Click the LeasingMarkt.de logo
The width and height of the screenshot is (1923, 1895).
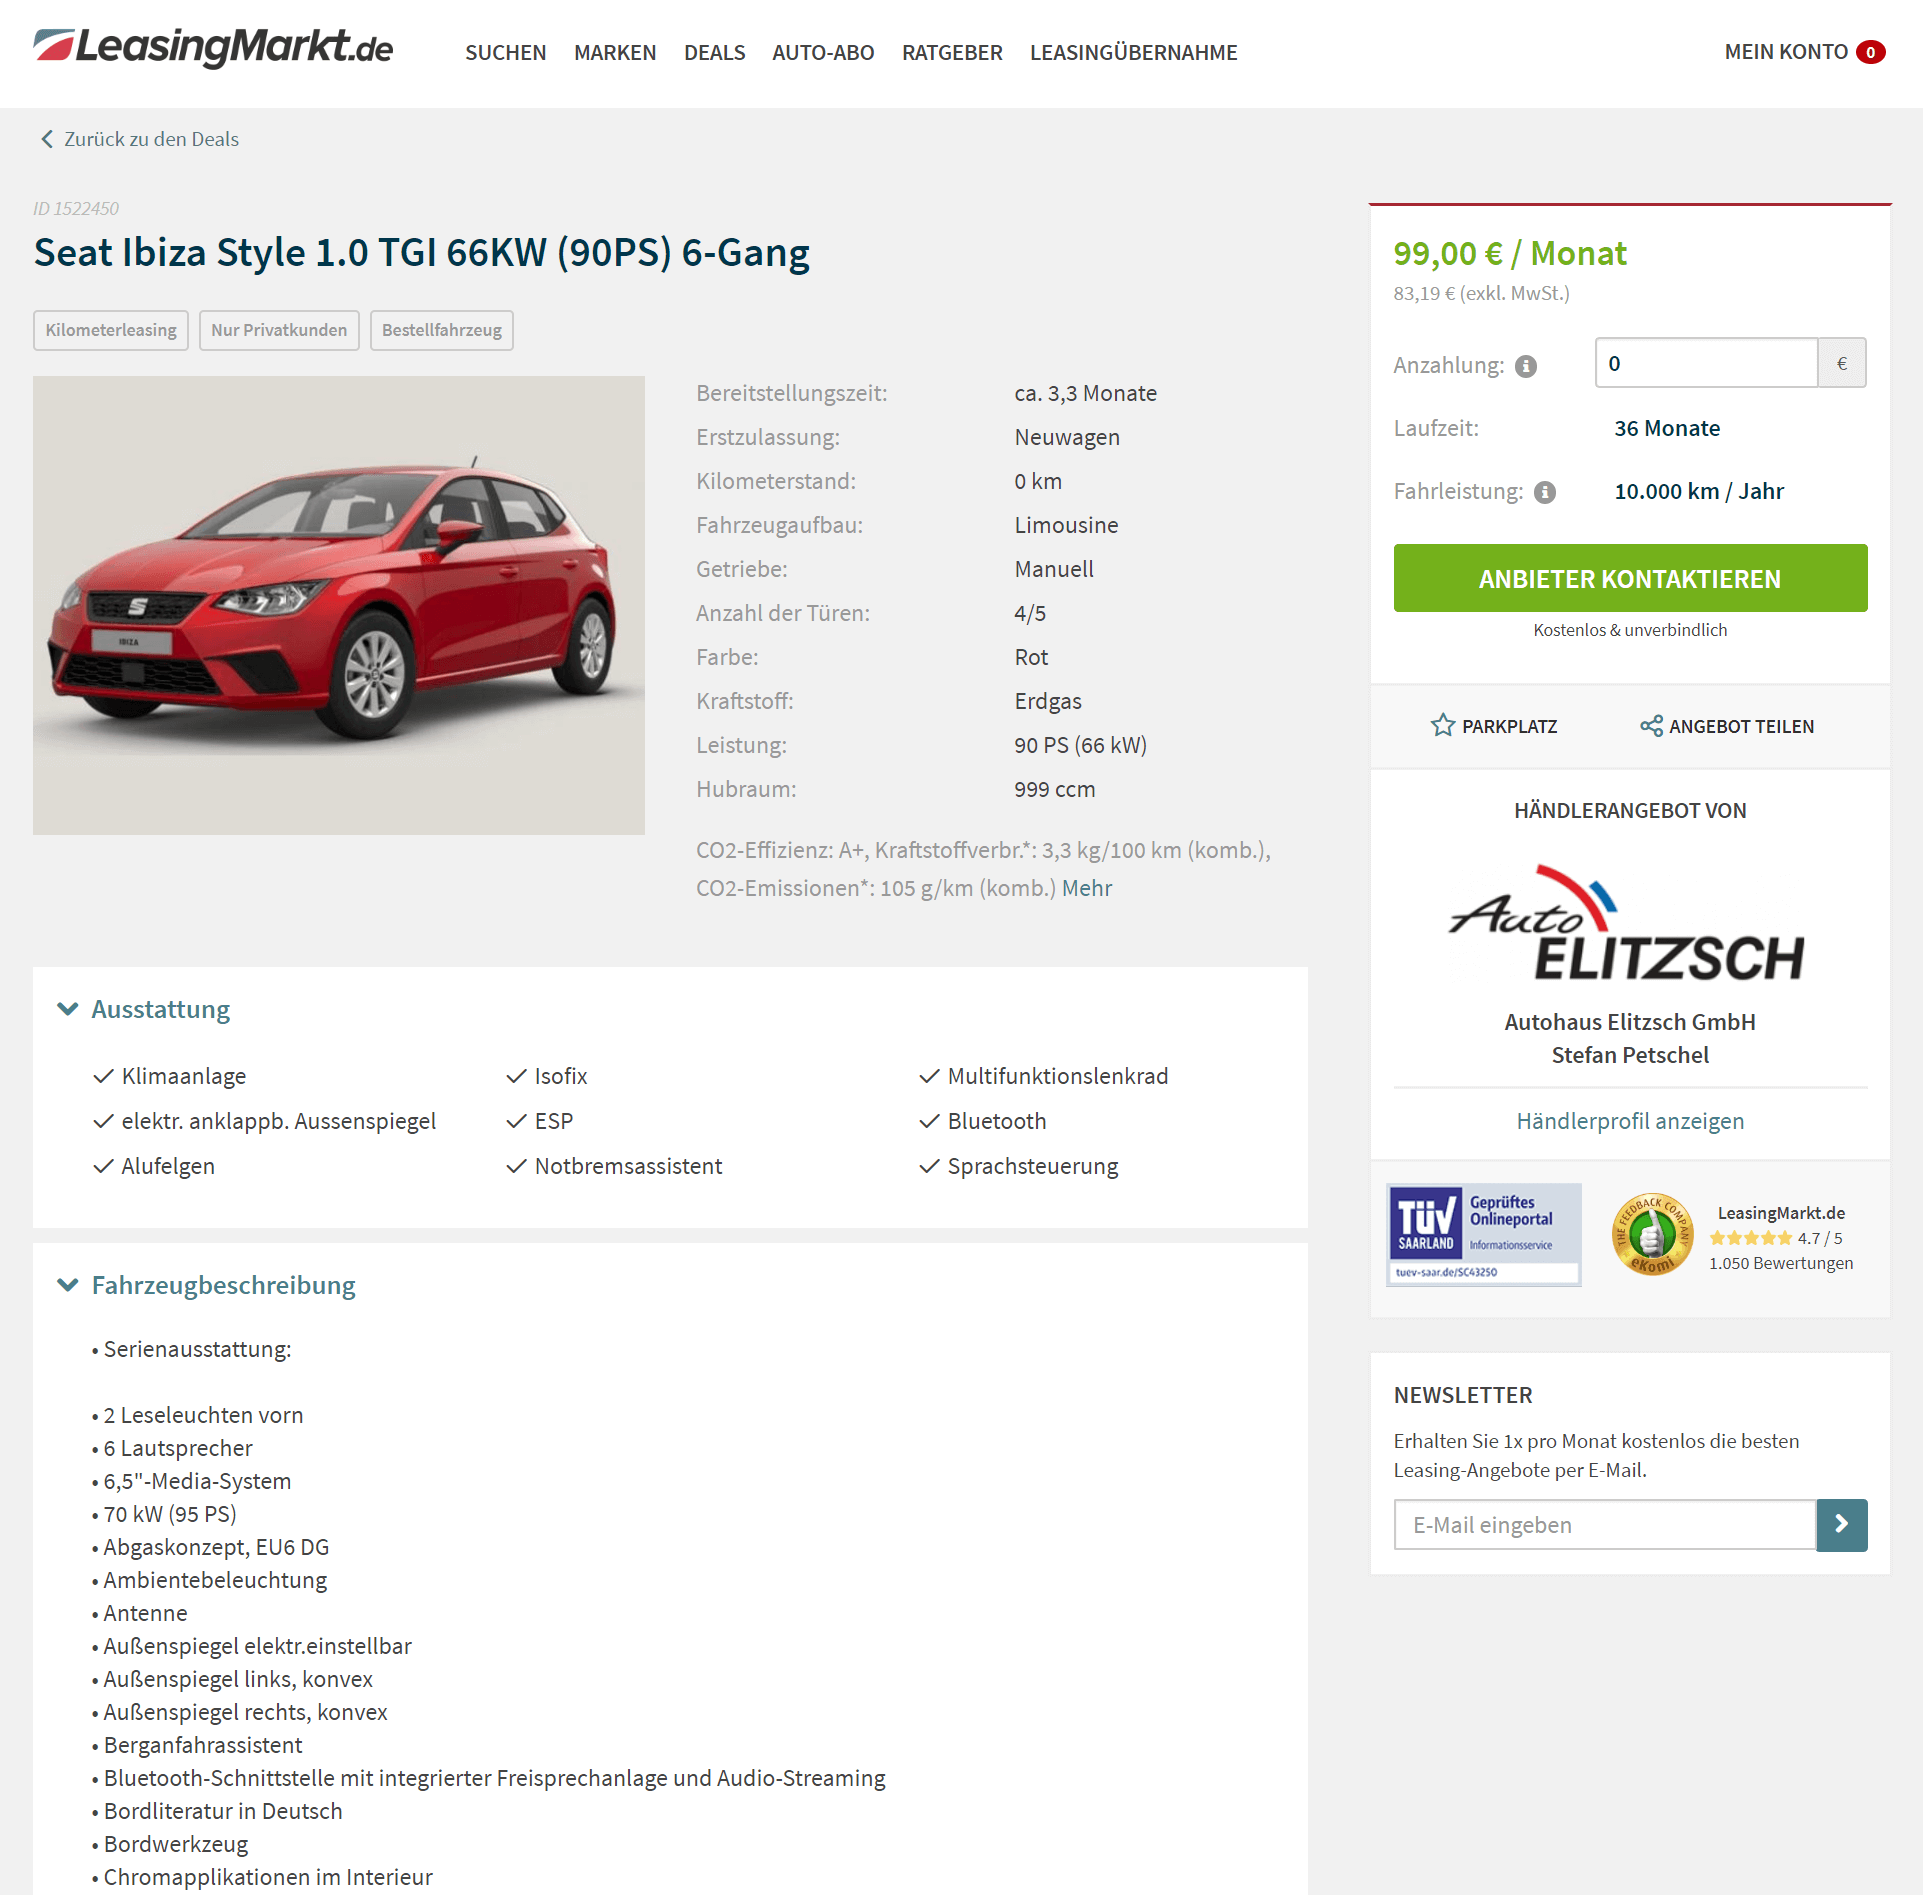click(x=213, y=48)
